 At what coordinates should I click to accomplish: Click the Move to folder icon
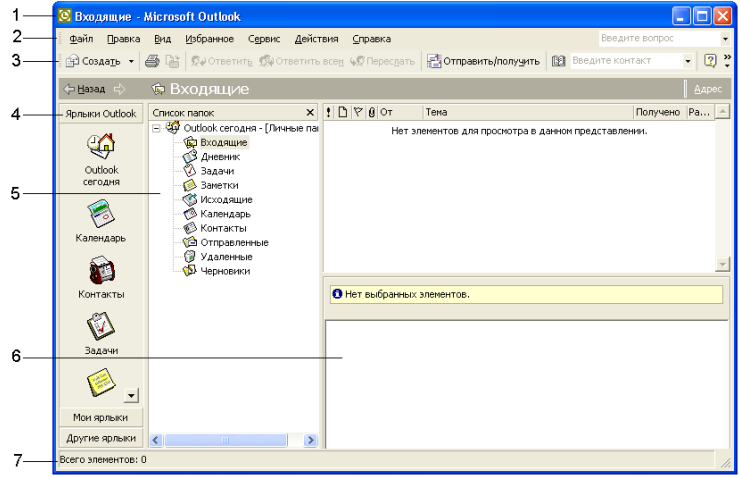coord(172,61)
